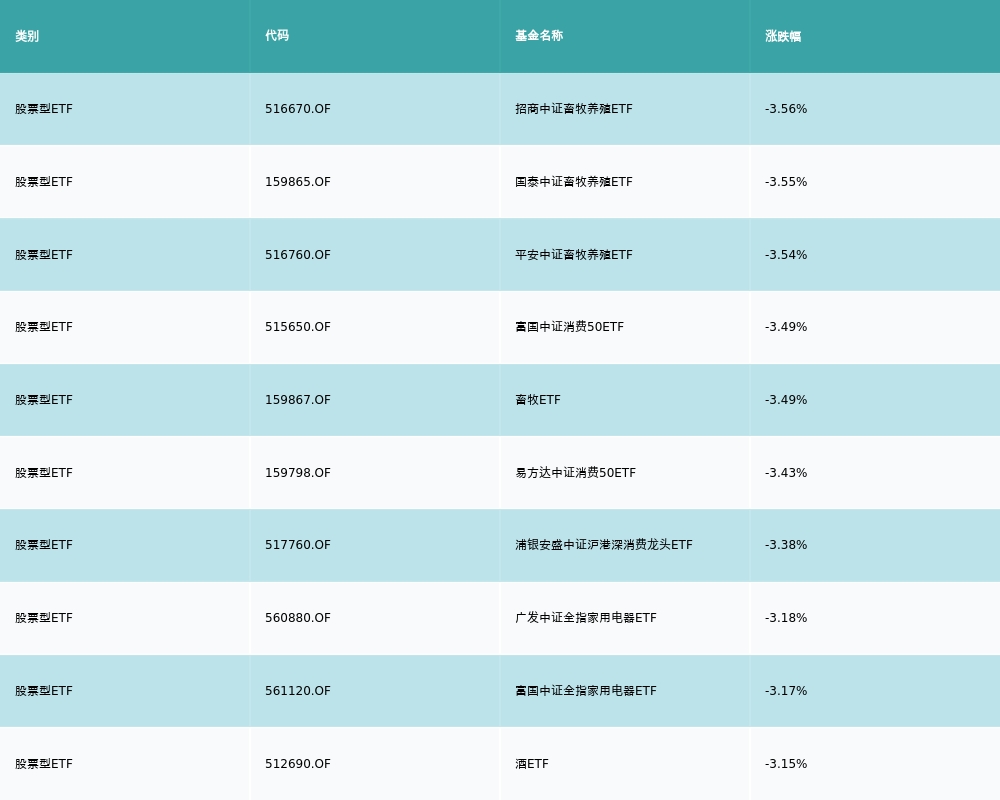Viewport: 1000px width, 800px height.
Task: Click 股票型ETF in the 517760.OF row
Action: pyautogui.click(x=44, y=545)
